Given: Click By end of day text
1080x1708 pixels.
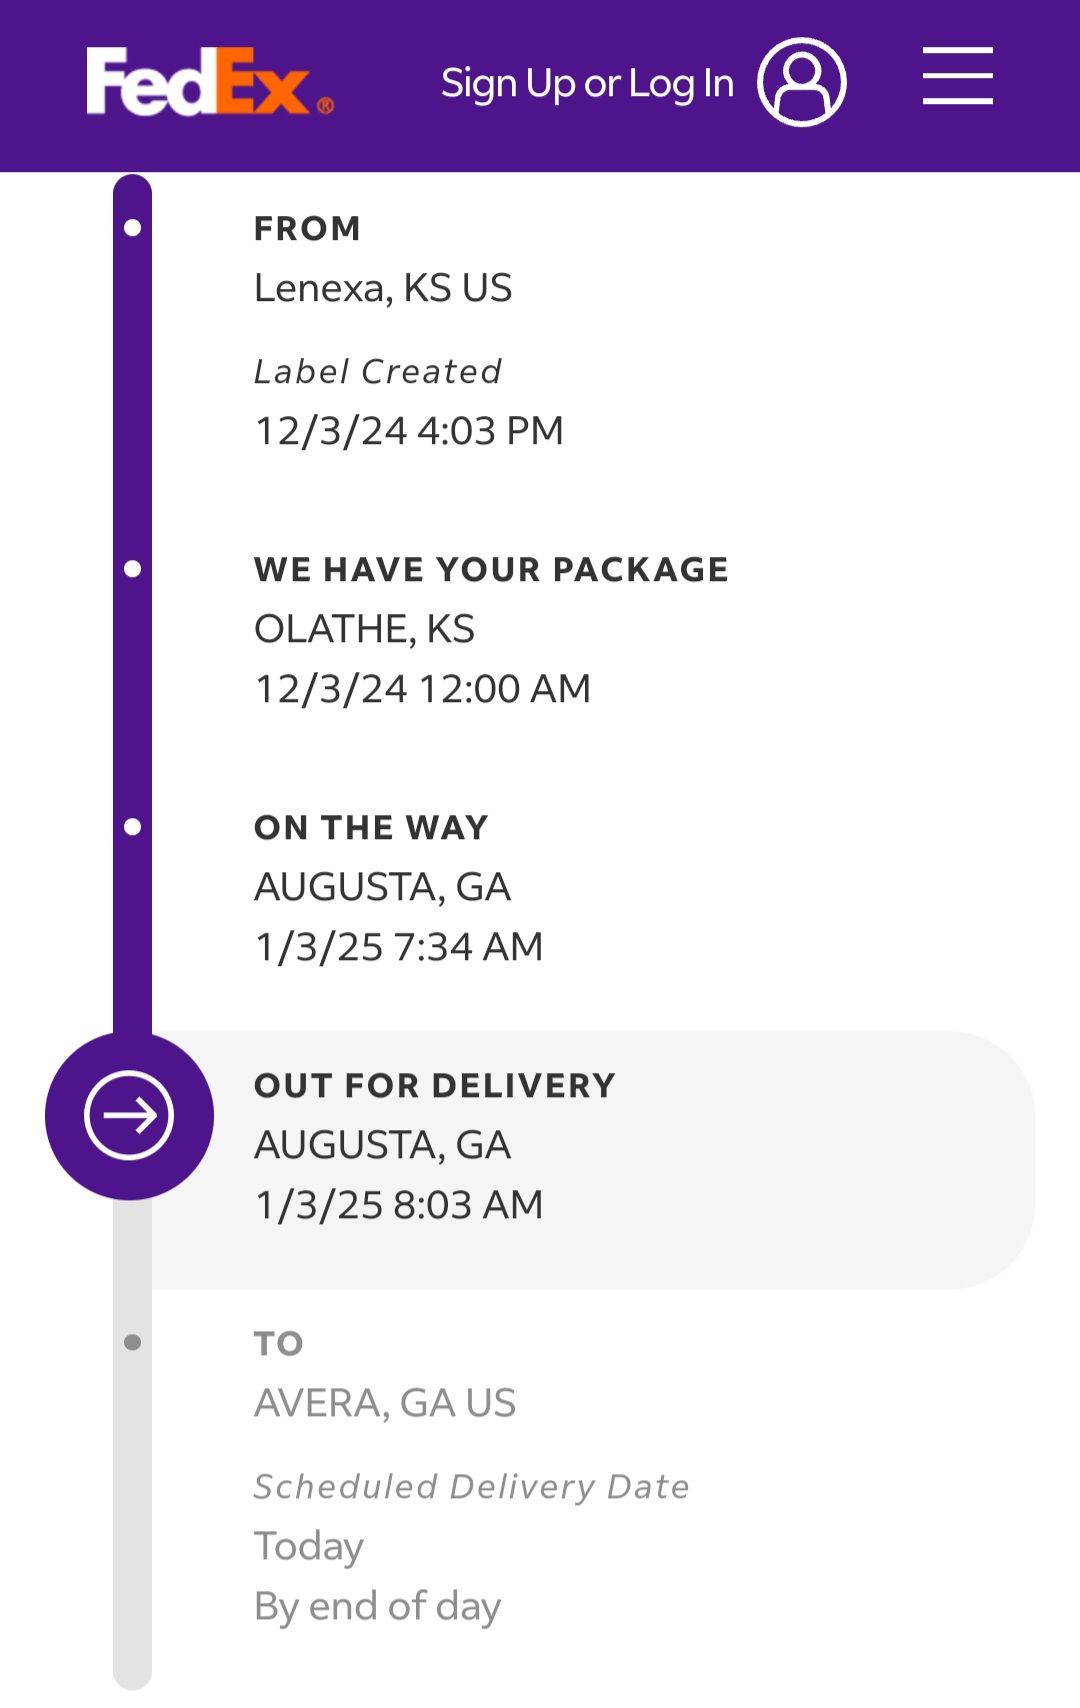Looking at the screenshot, I should pos(377,1607).
